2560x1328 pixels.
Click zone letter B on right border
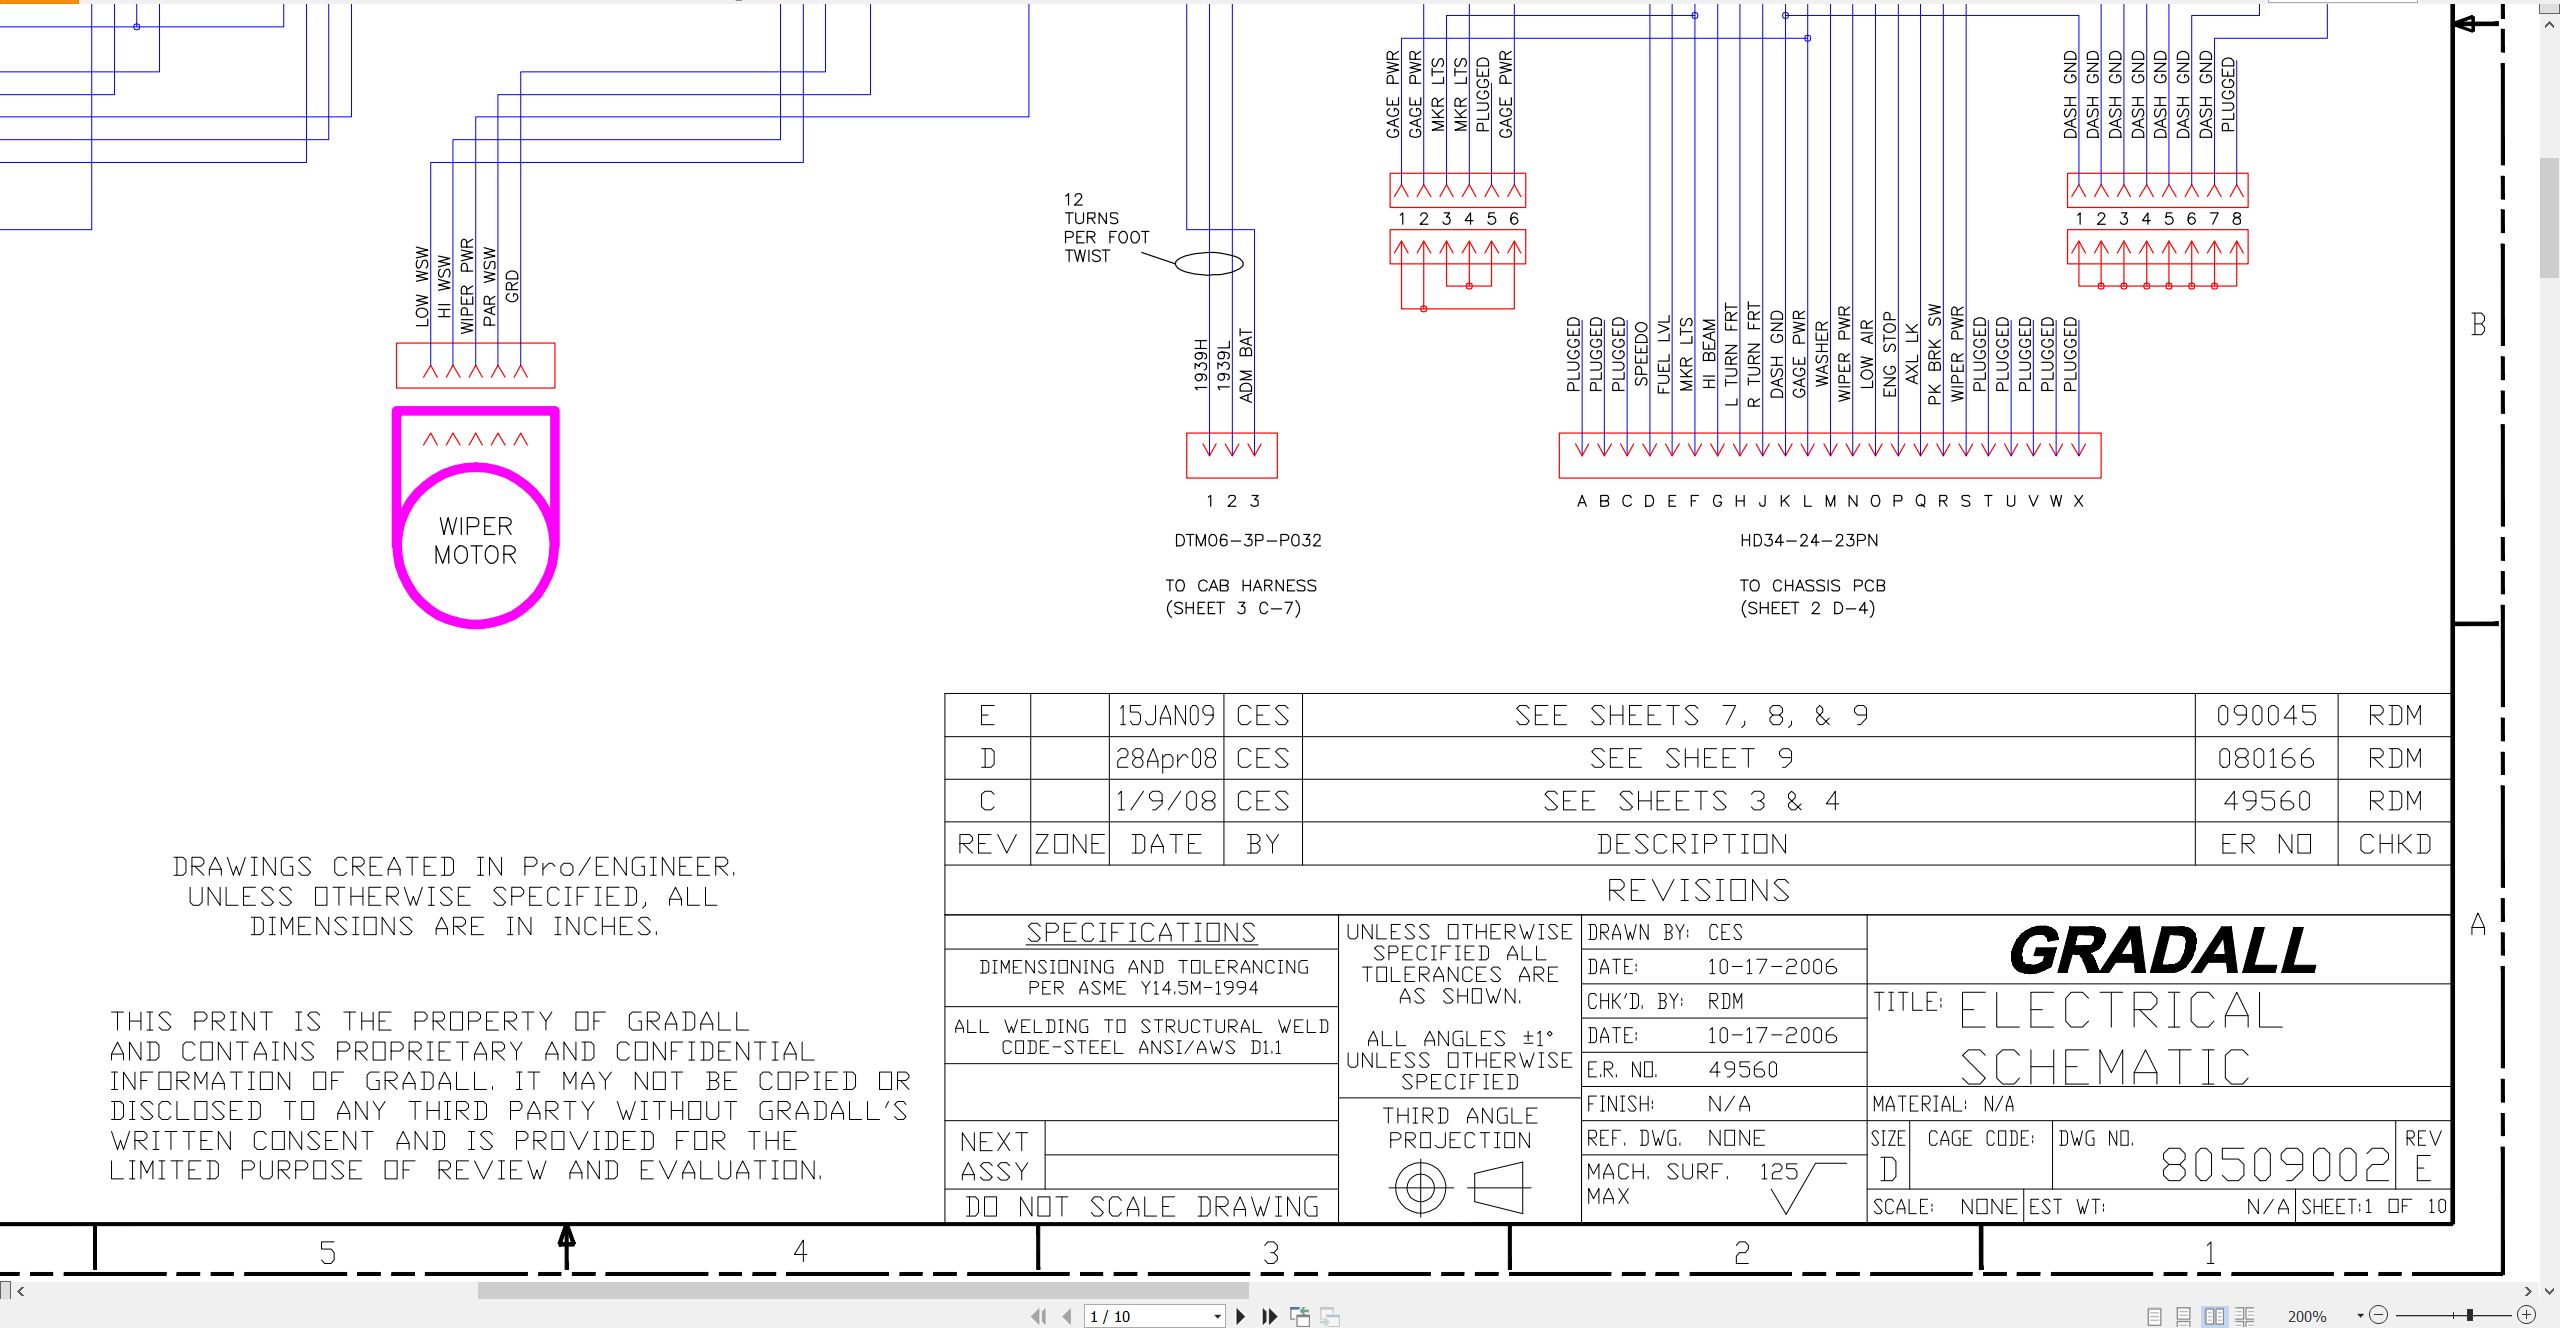pos(2478,325)
